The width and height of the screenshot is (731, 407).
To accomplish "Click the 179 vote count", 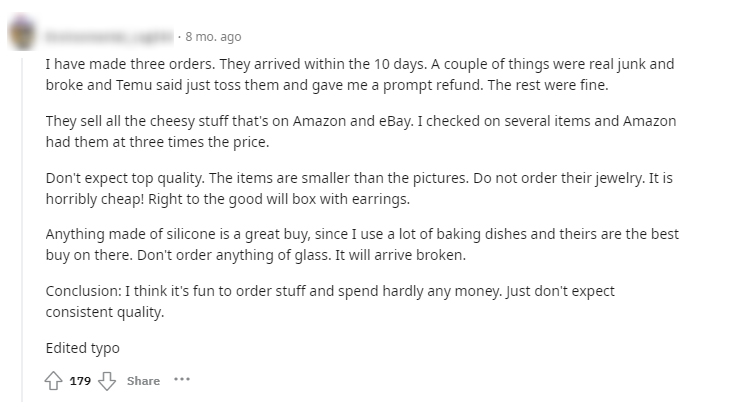I will pyautogui.click(x=80, y=381).
